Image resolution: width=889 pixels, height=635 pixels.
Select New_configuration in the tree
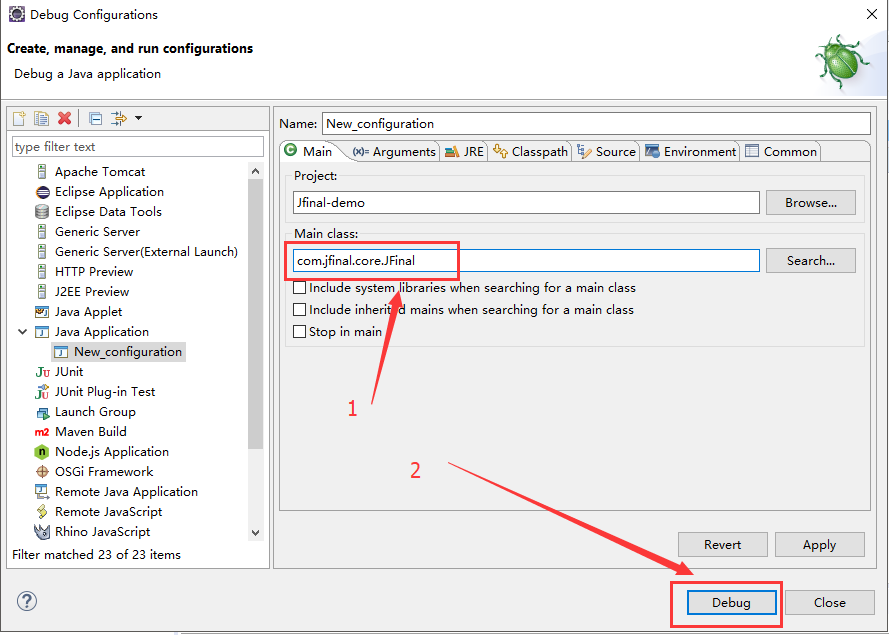click(127, 352)
